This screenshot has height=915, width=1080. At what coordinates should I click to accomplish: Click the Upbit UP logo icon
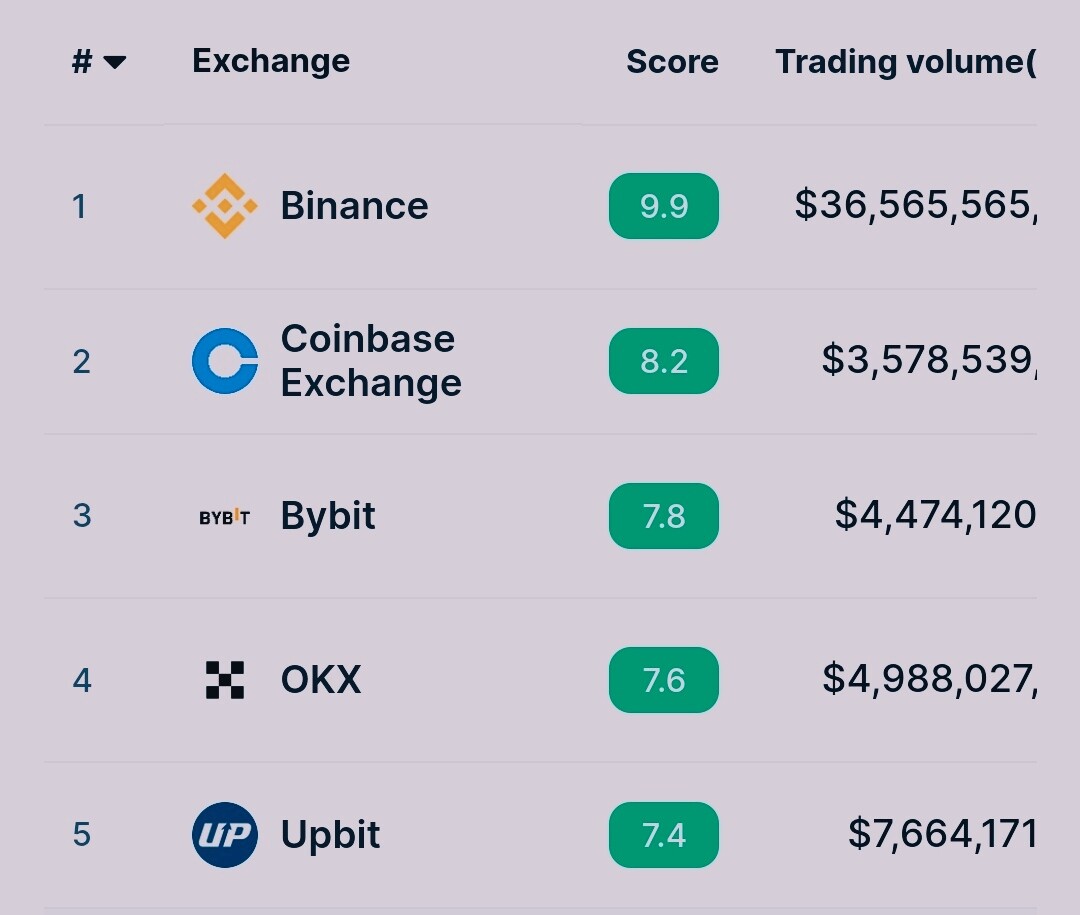[x=225, y=834]
